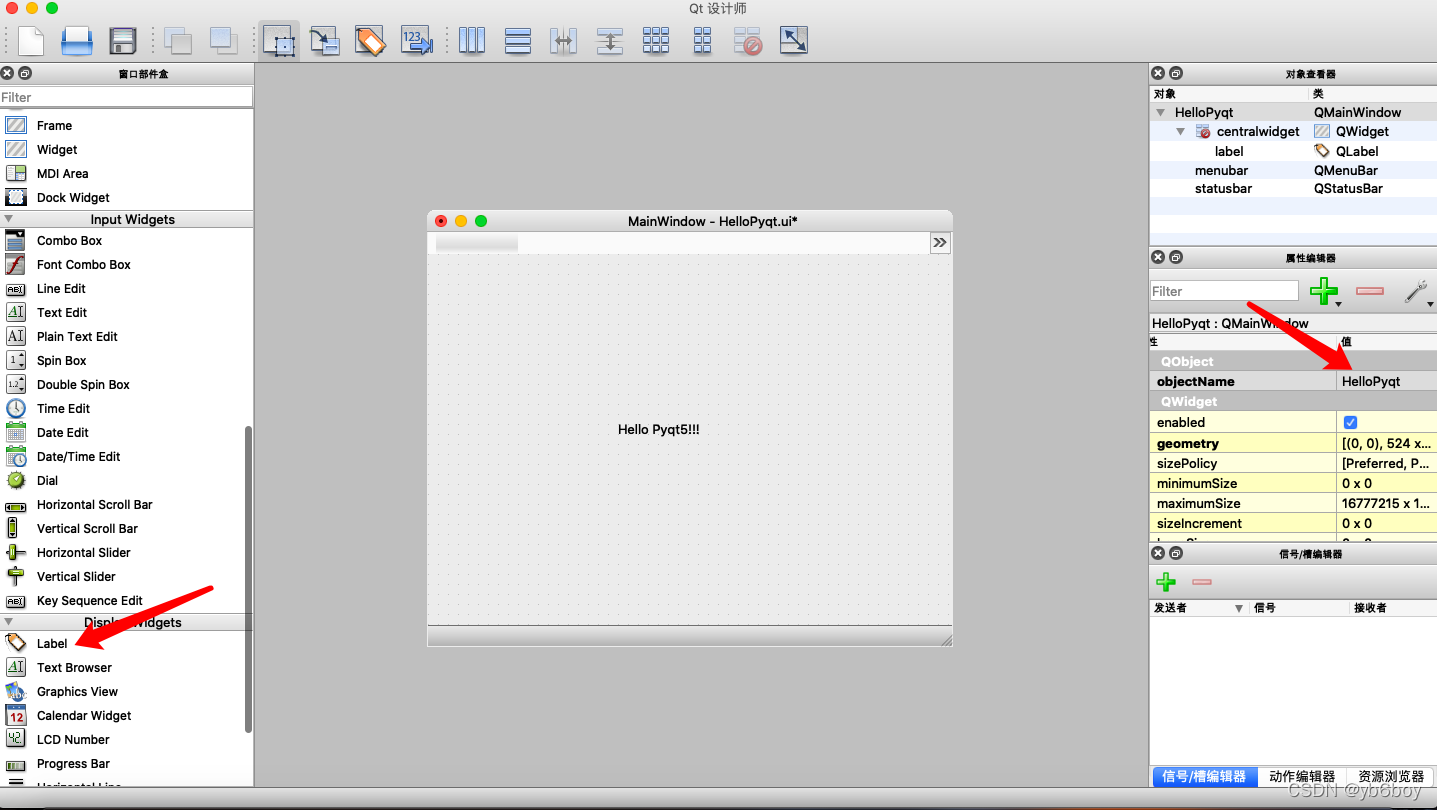Switch to the 动作编辑器 tab
This screenshot has width=1437, height=810.
(x=1302, y=776)
